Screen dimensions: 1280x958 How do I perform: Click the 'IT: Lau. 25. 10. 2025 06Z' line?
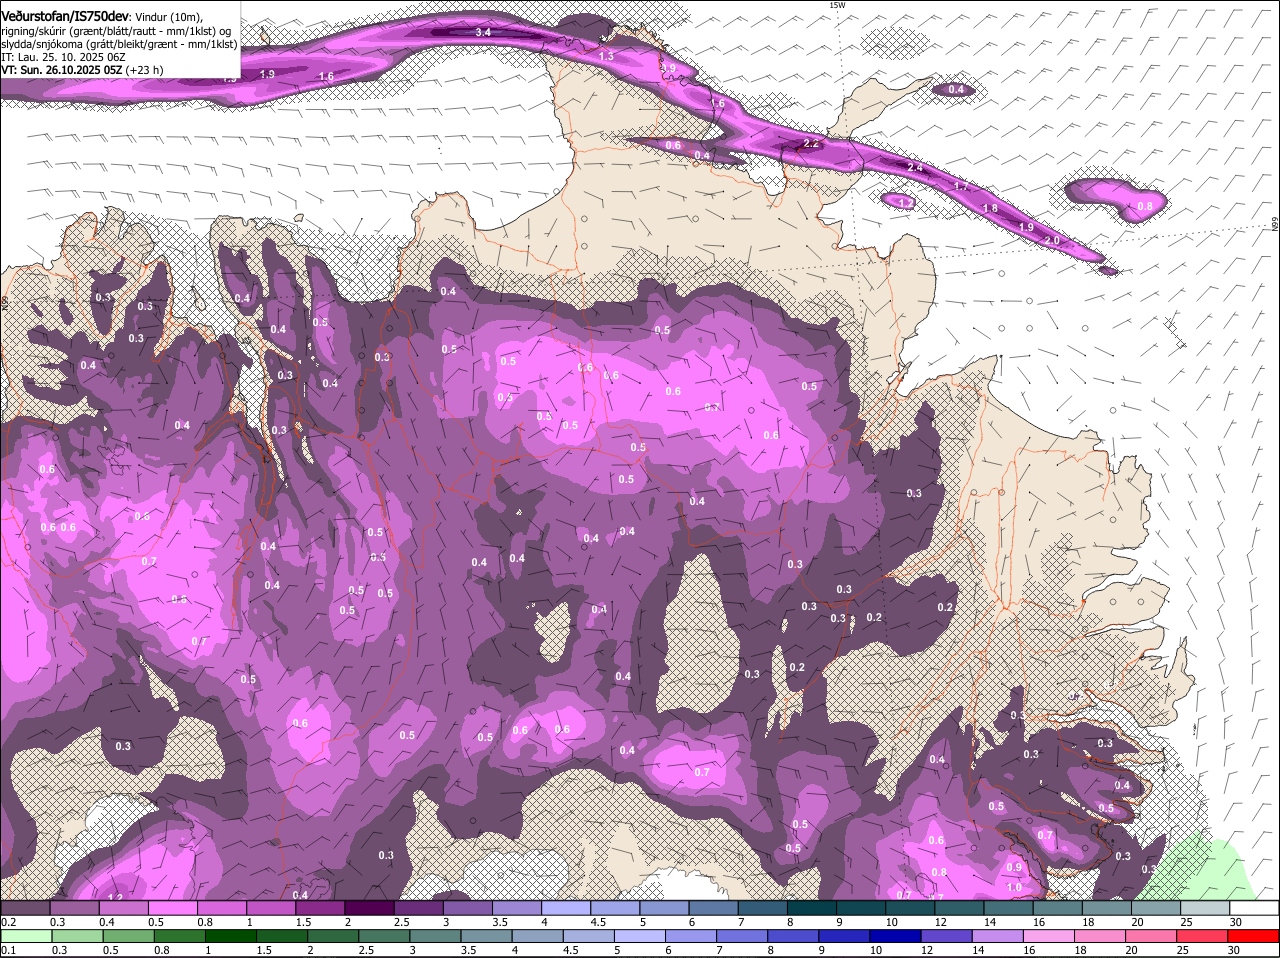coord(62,57)
